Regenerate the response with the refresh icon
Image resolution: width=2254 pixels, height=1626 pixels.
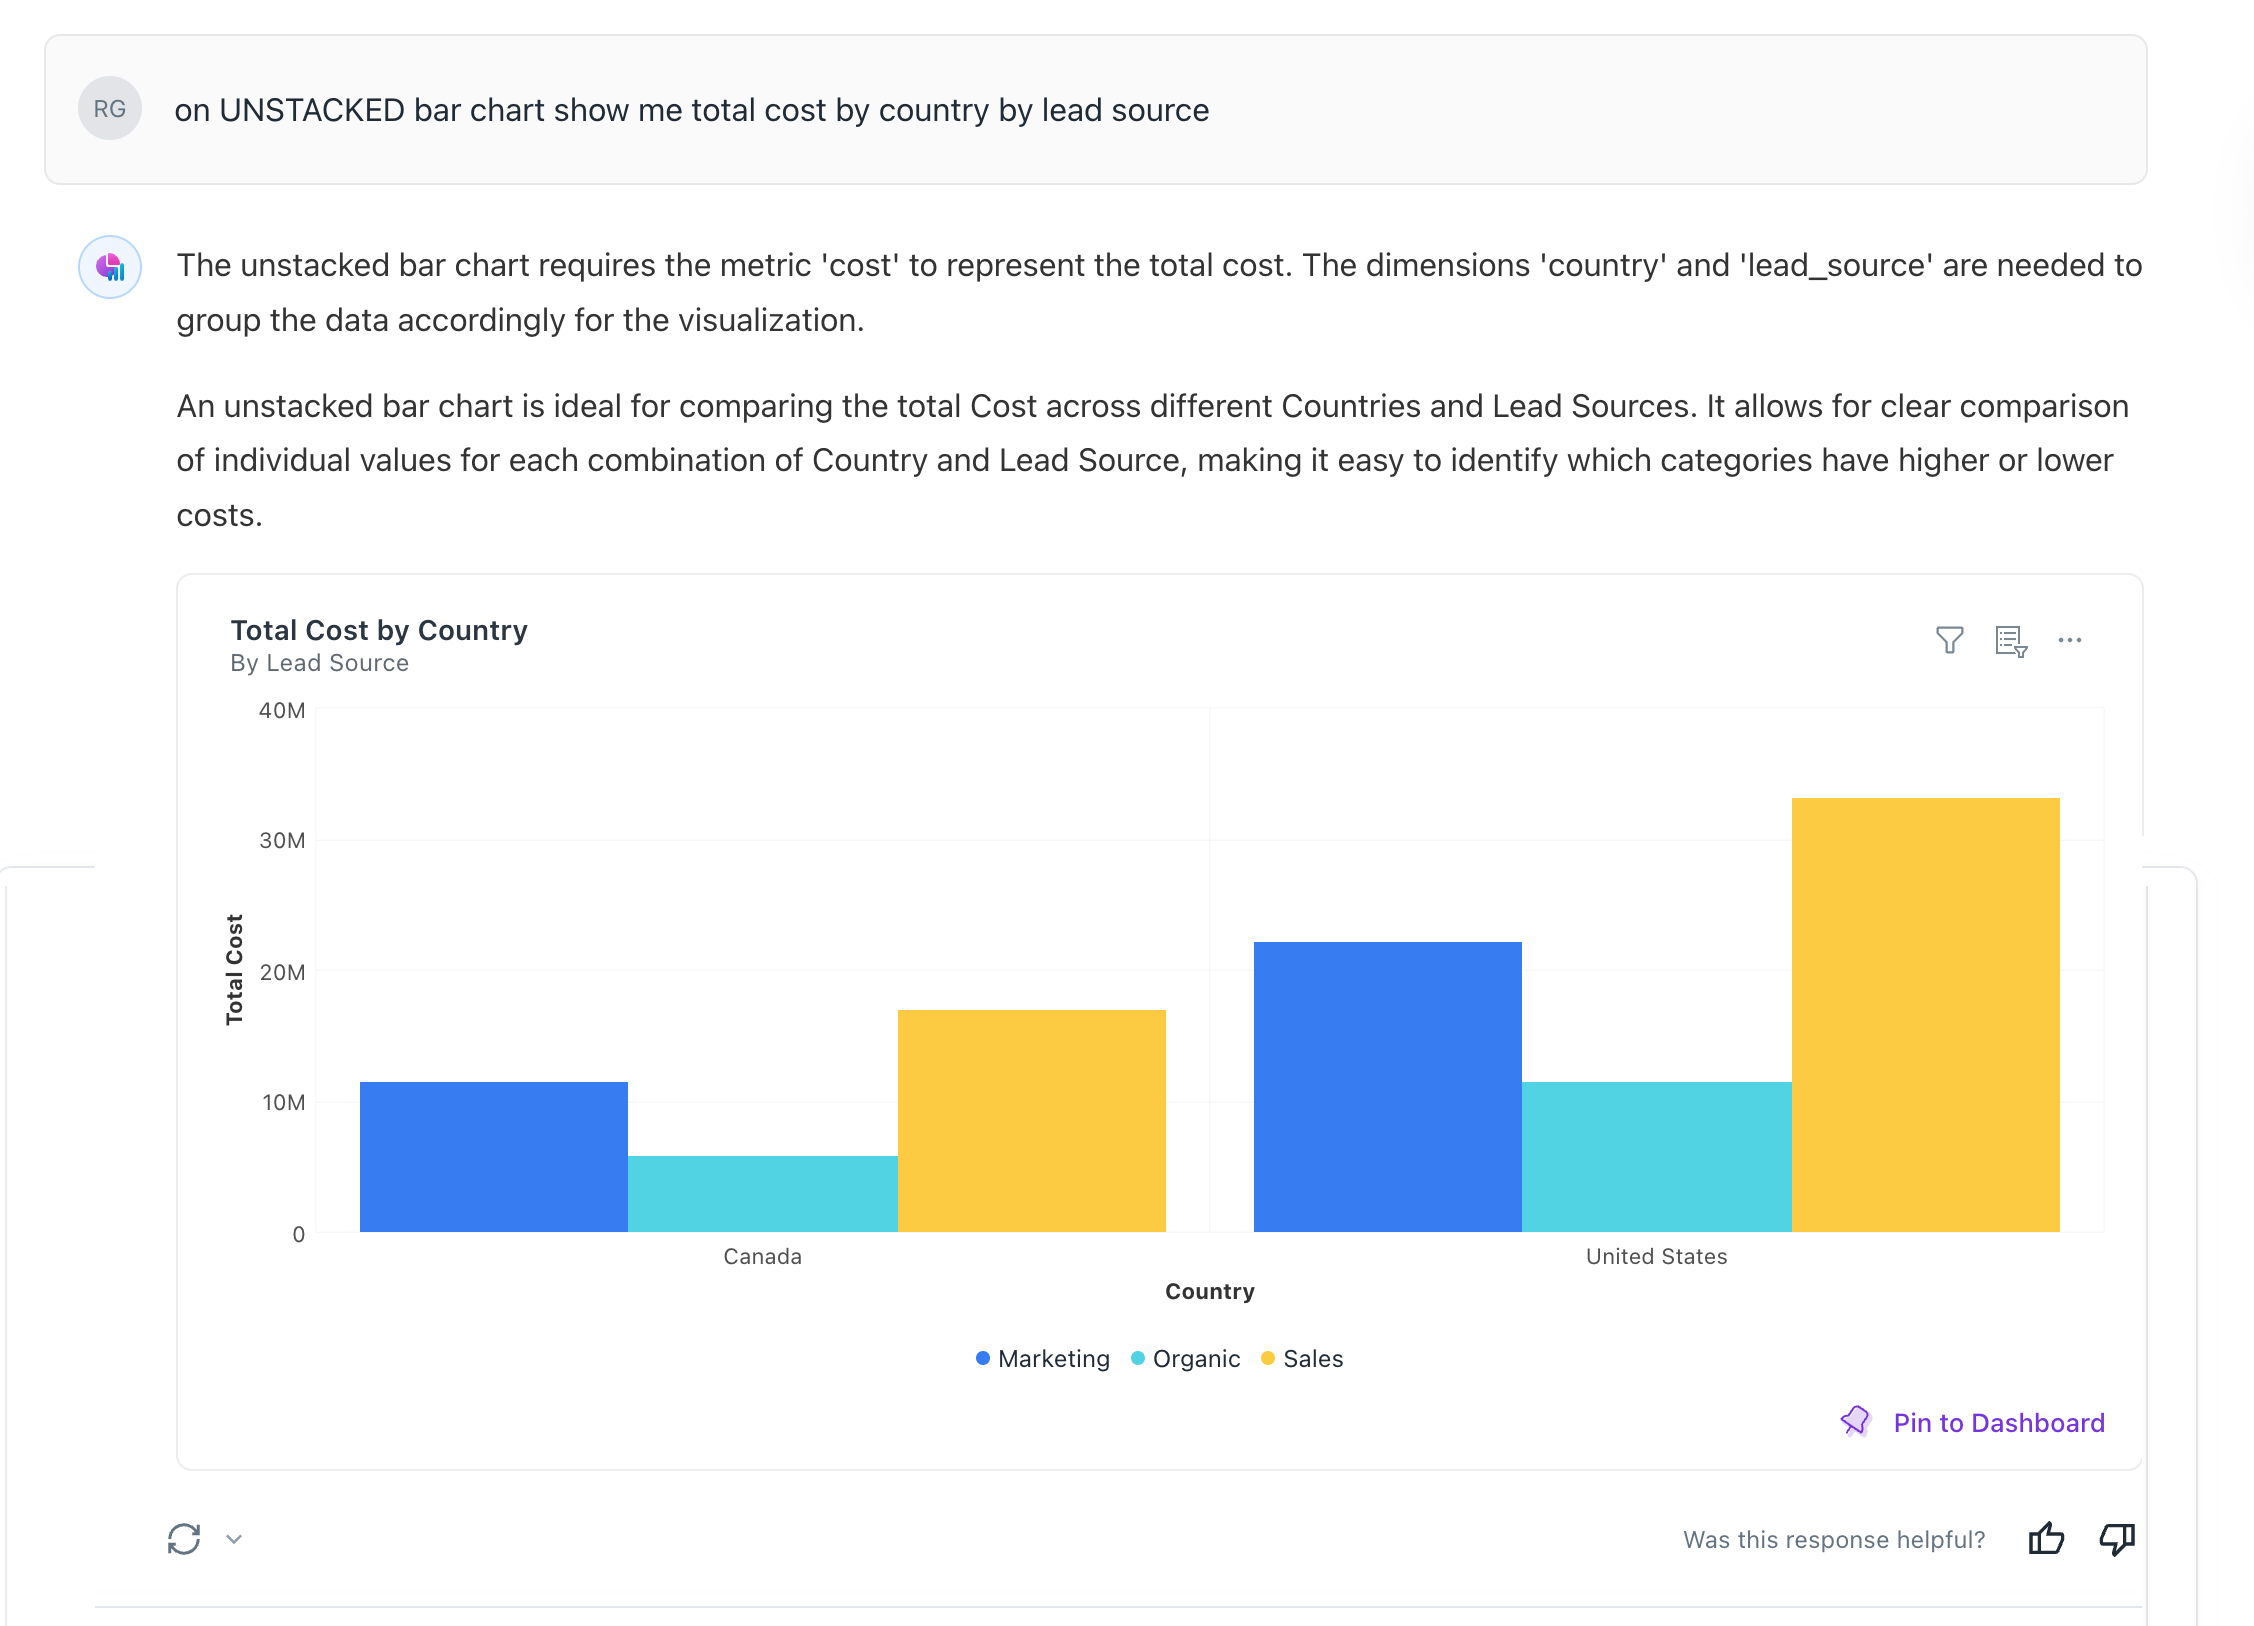[x=184, y=1539]
